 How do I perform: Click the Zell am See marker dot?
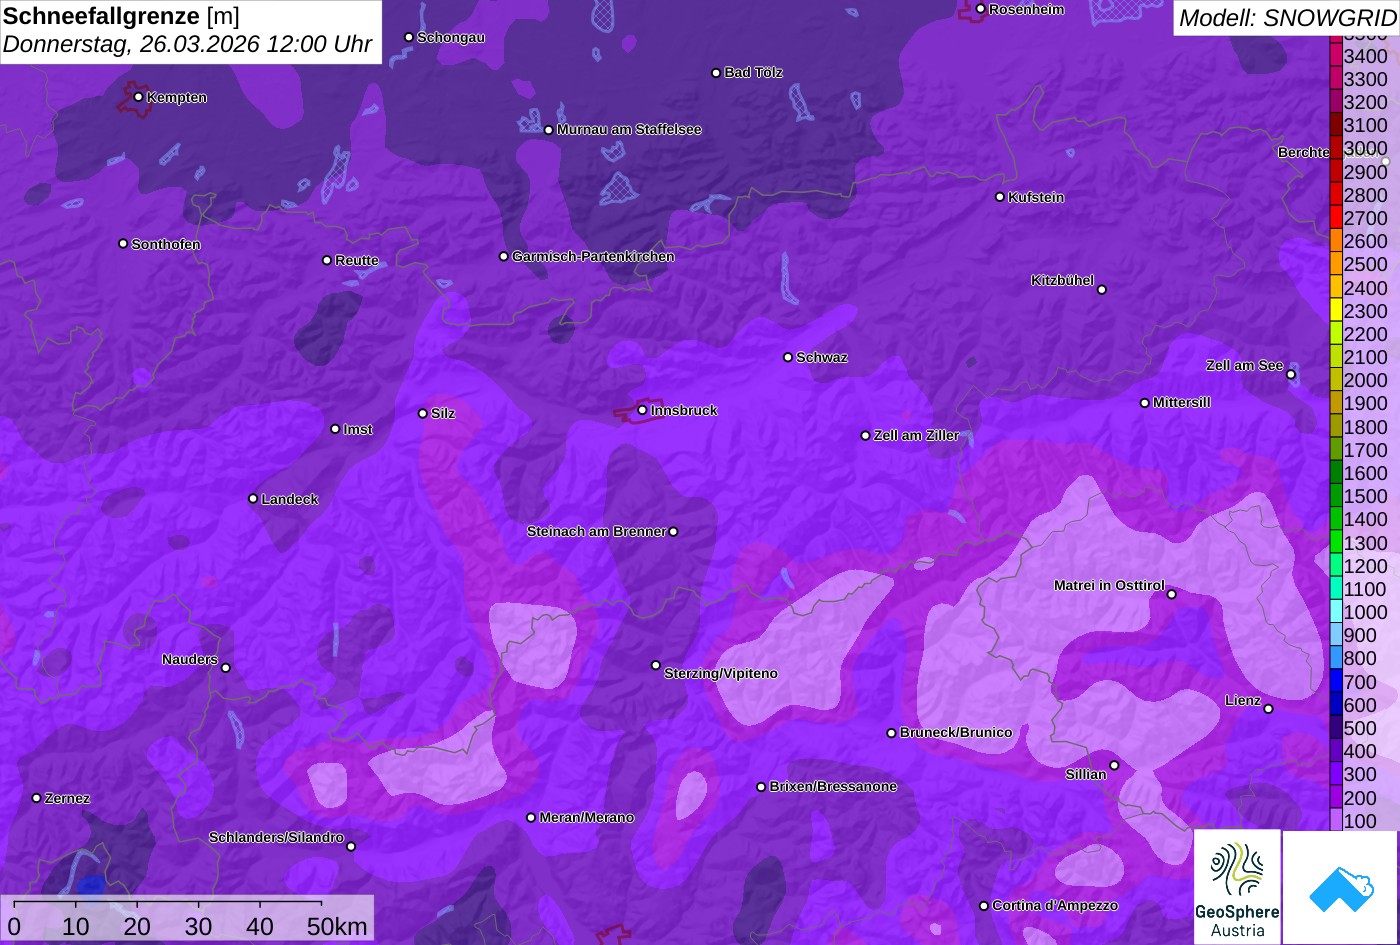pos(1291,375)
